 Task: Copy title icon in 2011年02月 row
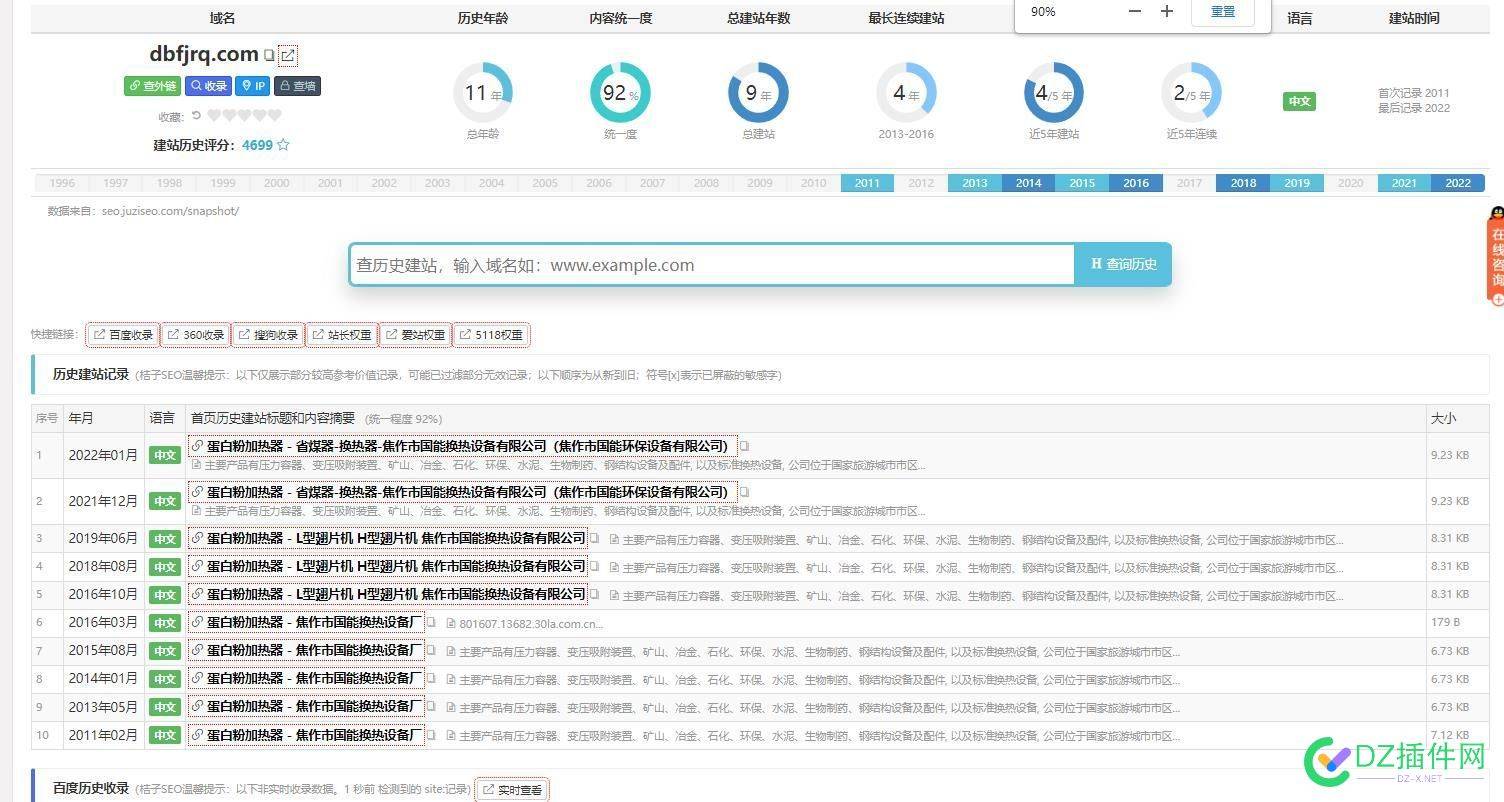coord(432,735)
